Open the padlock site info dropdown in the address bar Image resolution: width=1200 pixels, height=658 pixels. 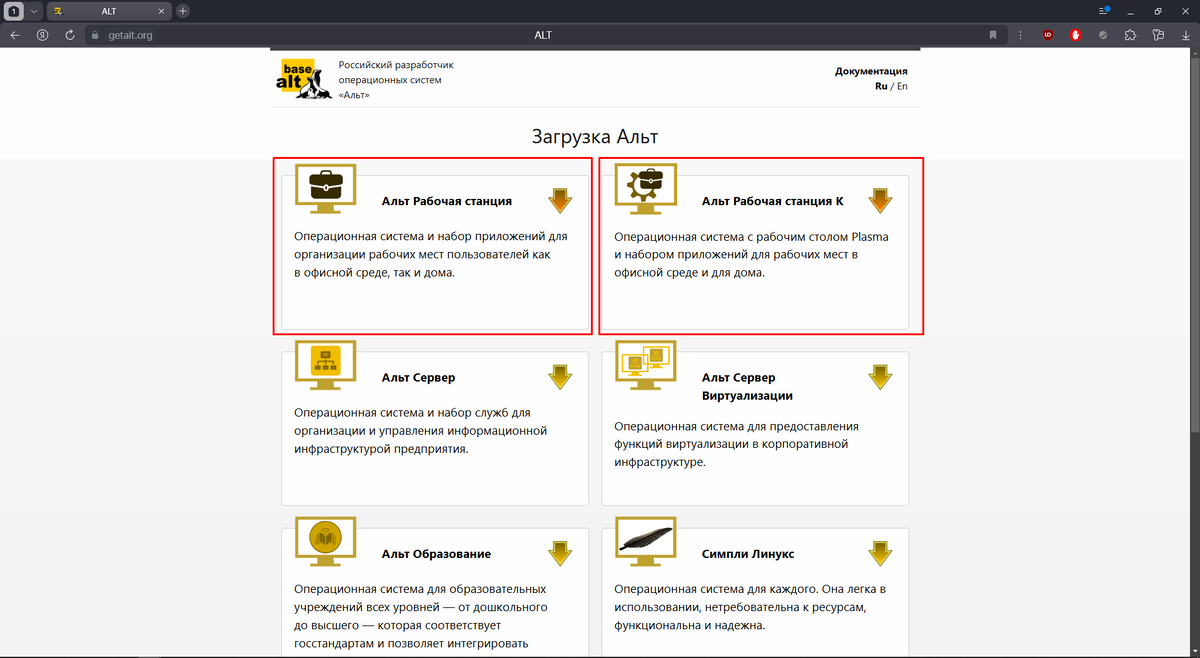tap(93, 34)
